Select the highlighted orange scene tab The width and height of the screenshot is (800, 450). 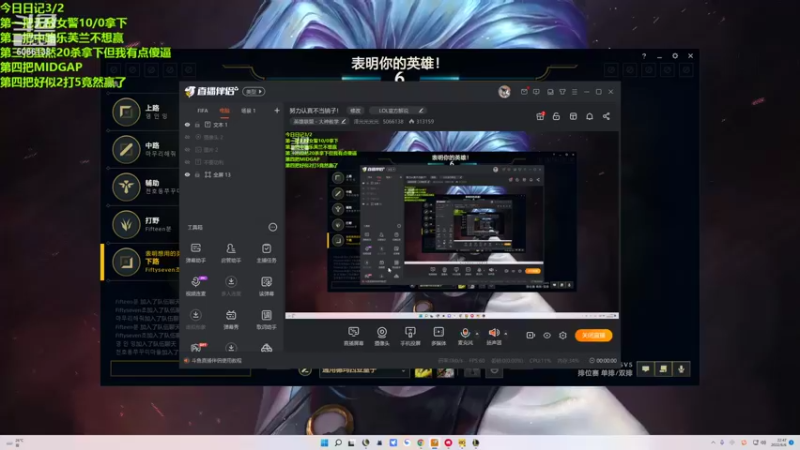tap(224, 111)
